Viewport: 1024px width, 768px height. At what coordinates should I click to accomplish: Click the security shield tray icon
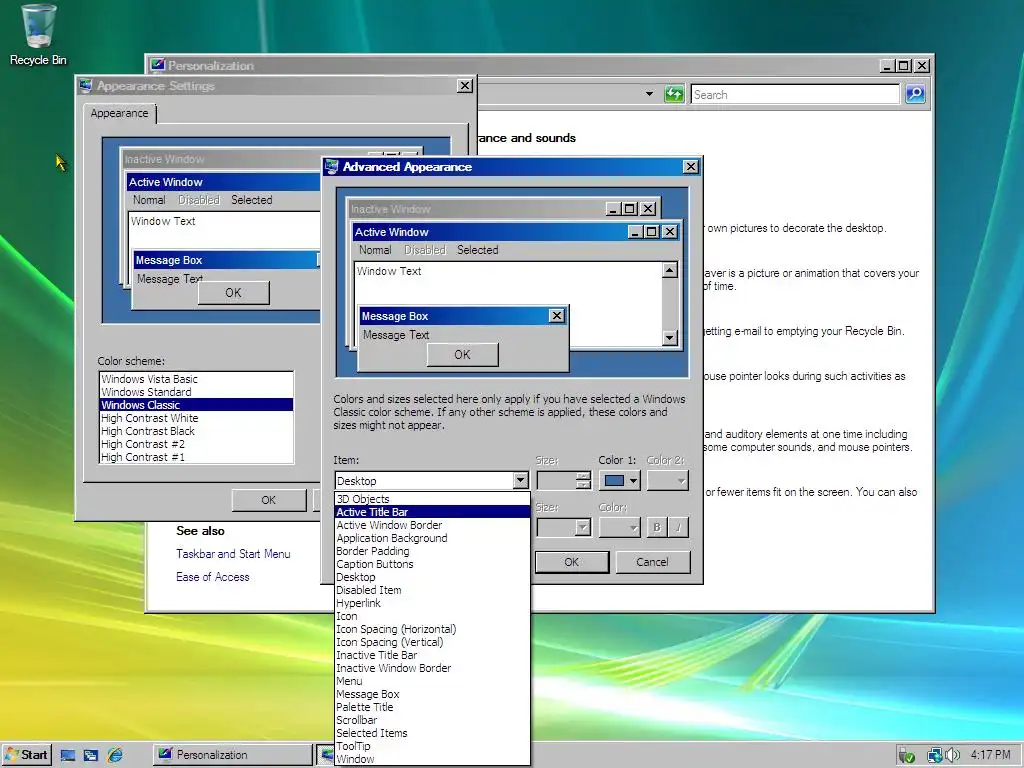[x=906, y=756]
